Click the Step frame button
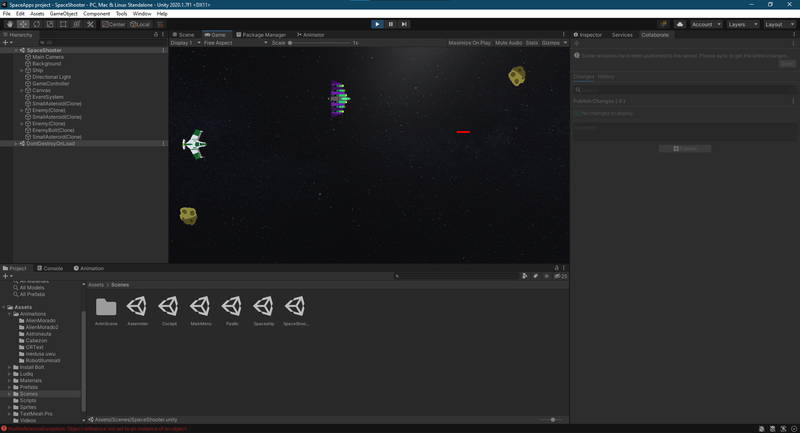 404,23
